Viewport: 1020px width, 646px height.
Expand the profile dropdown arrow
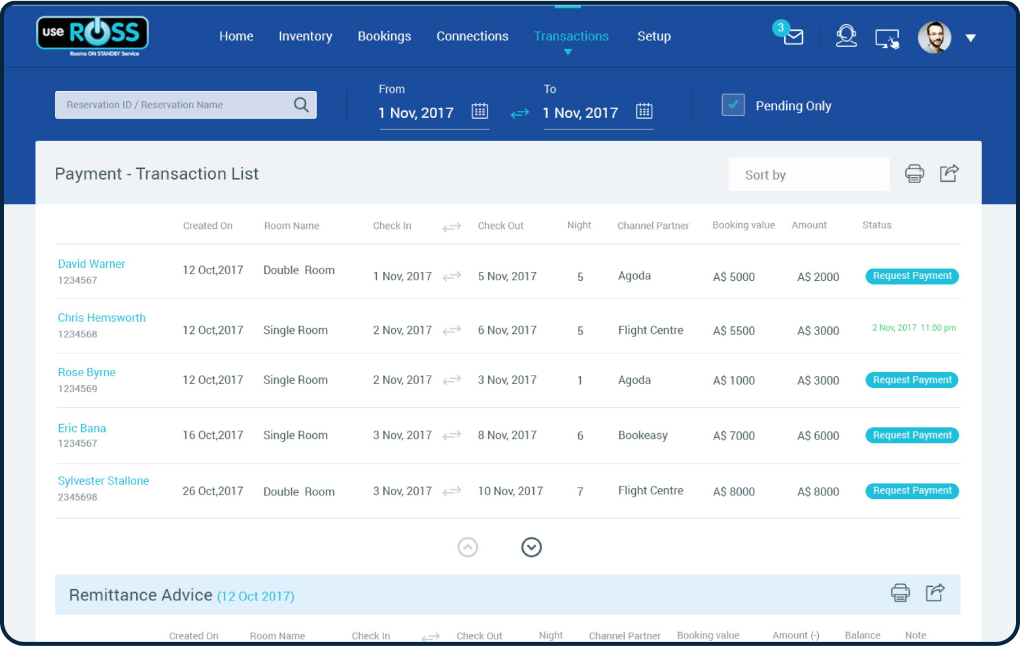pyautogui.click(x=971, y=38)
